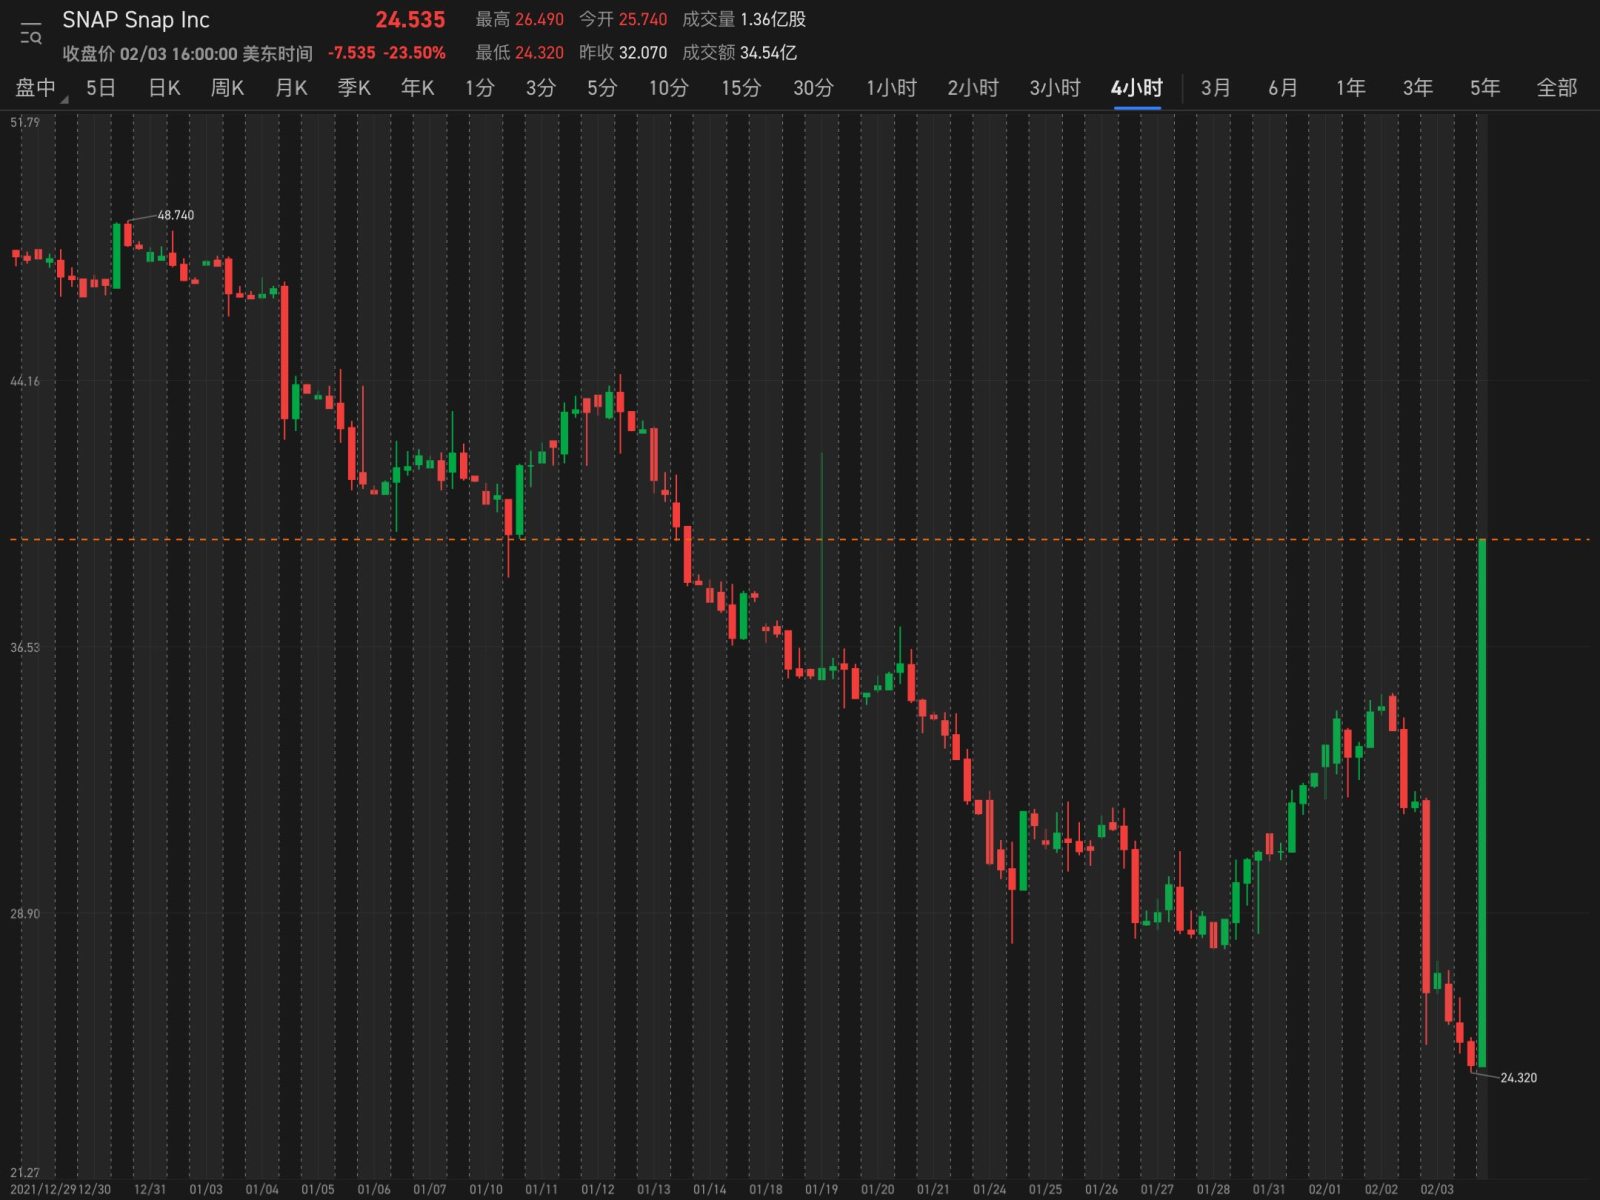The image size is (1600, 1200).
Task: Show the 6月 range
Action: coord(1283,88)
